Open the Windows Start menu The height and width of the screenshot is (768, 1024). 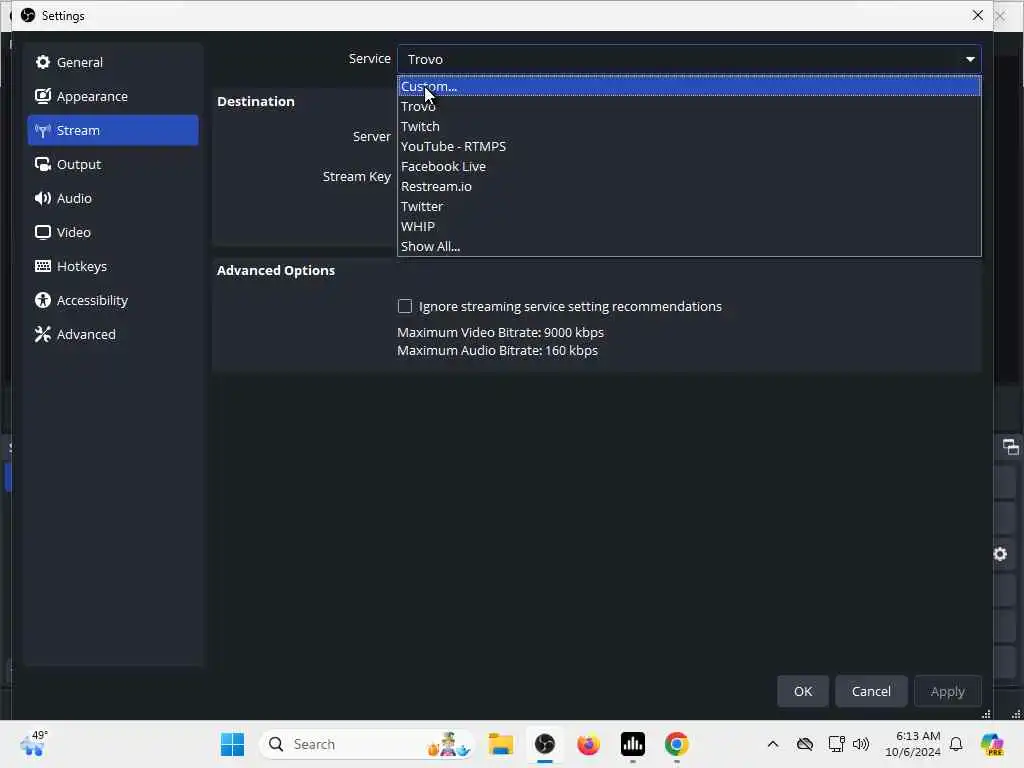point(232,744)
